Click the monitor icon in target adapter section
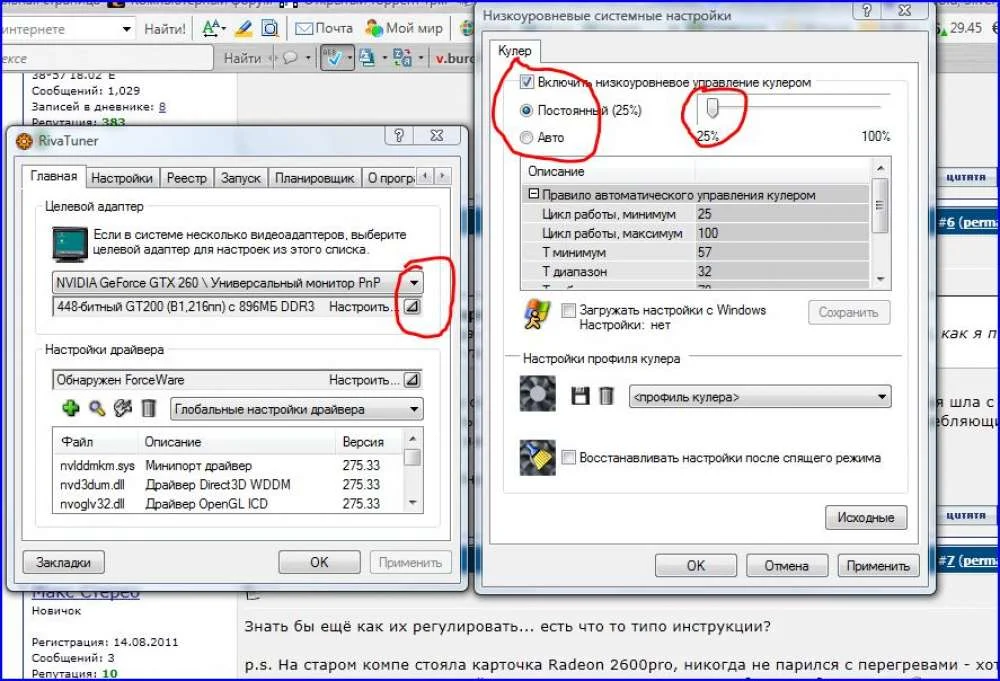The image size is (1000, 681). pos(70,244)
